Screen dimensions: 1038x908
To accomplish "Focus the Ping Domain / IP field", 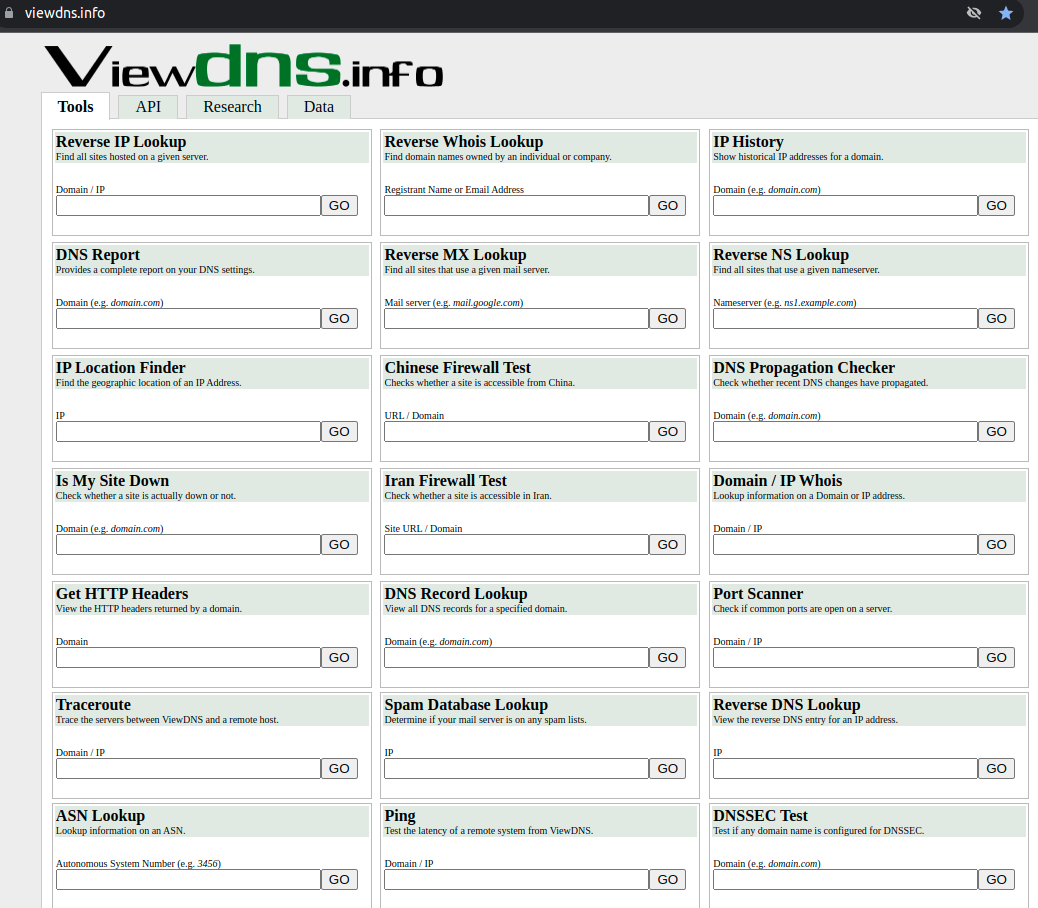I will pos(516,880).
